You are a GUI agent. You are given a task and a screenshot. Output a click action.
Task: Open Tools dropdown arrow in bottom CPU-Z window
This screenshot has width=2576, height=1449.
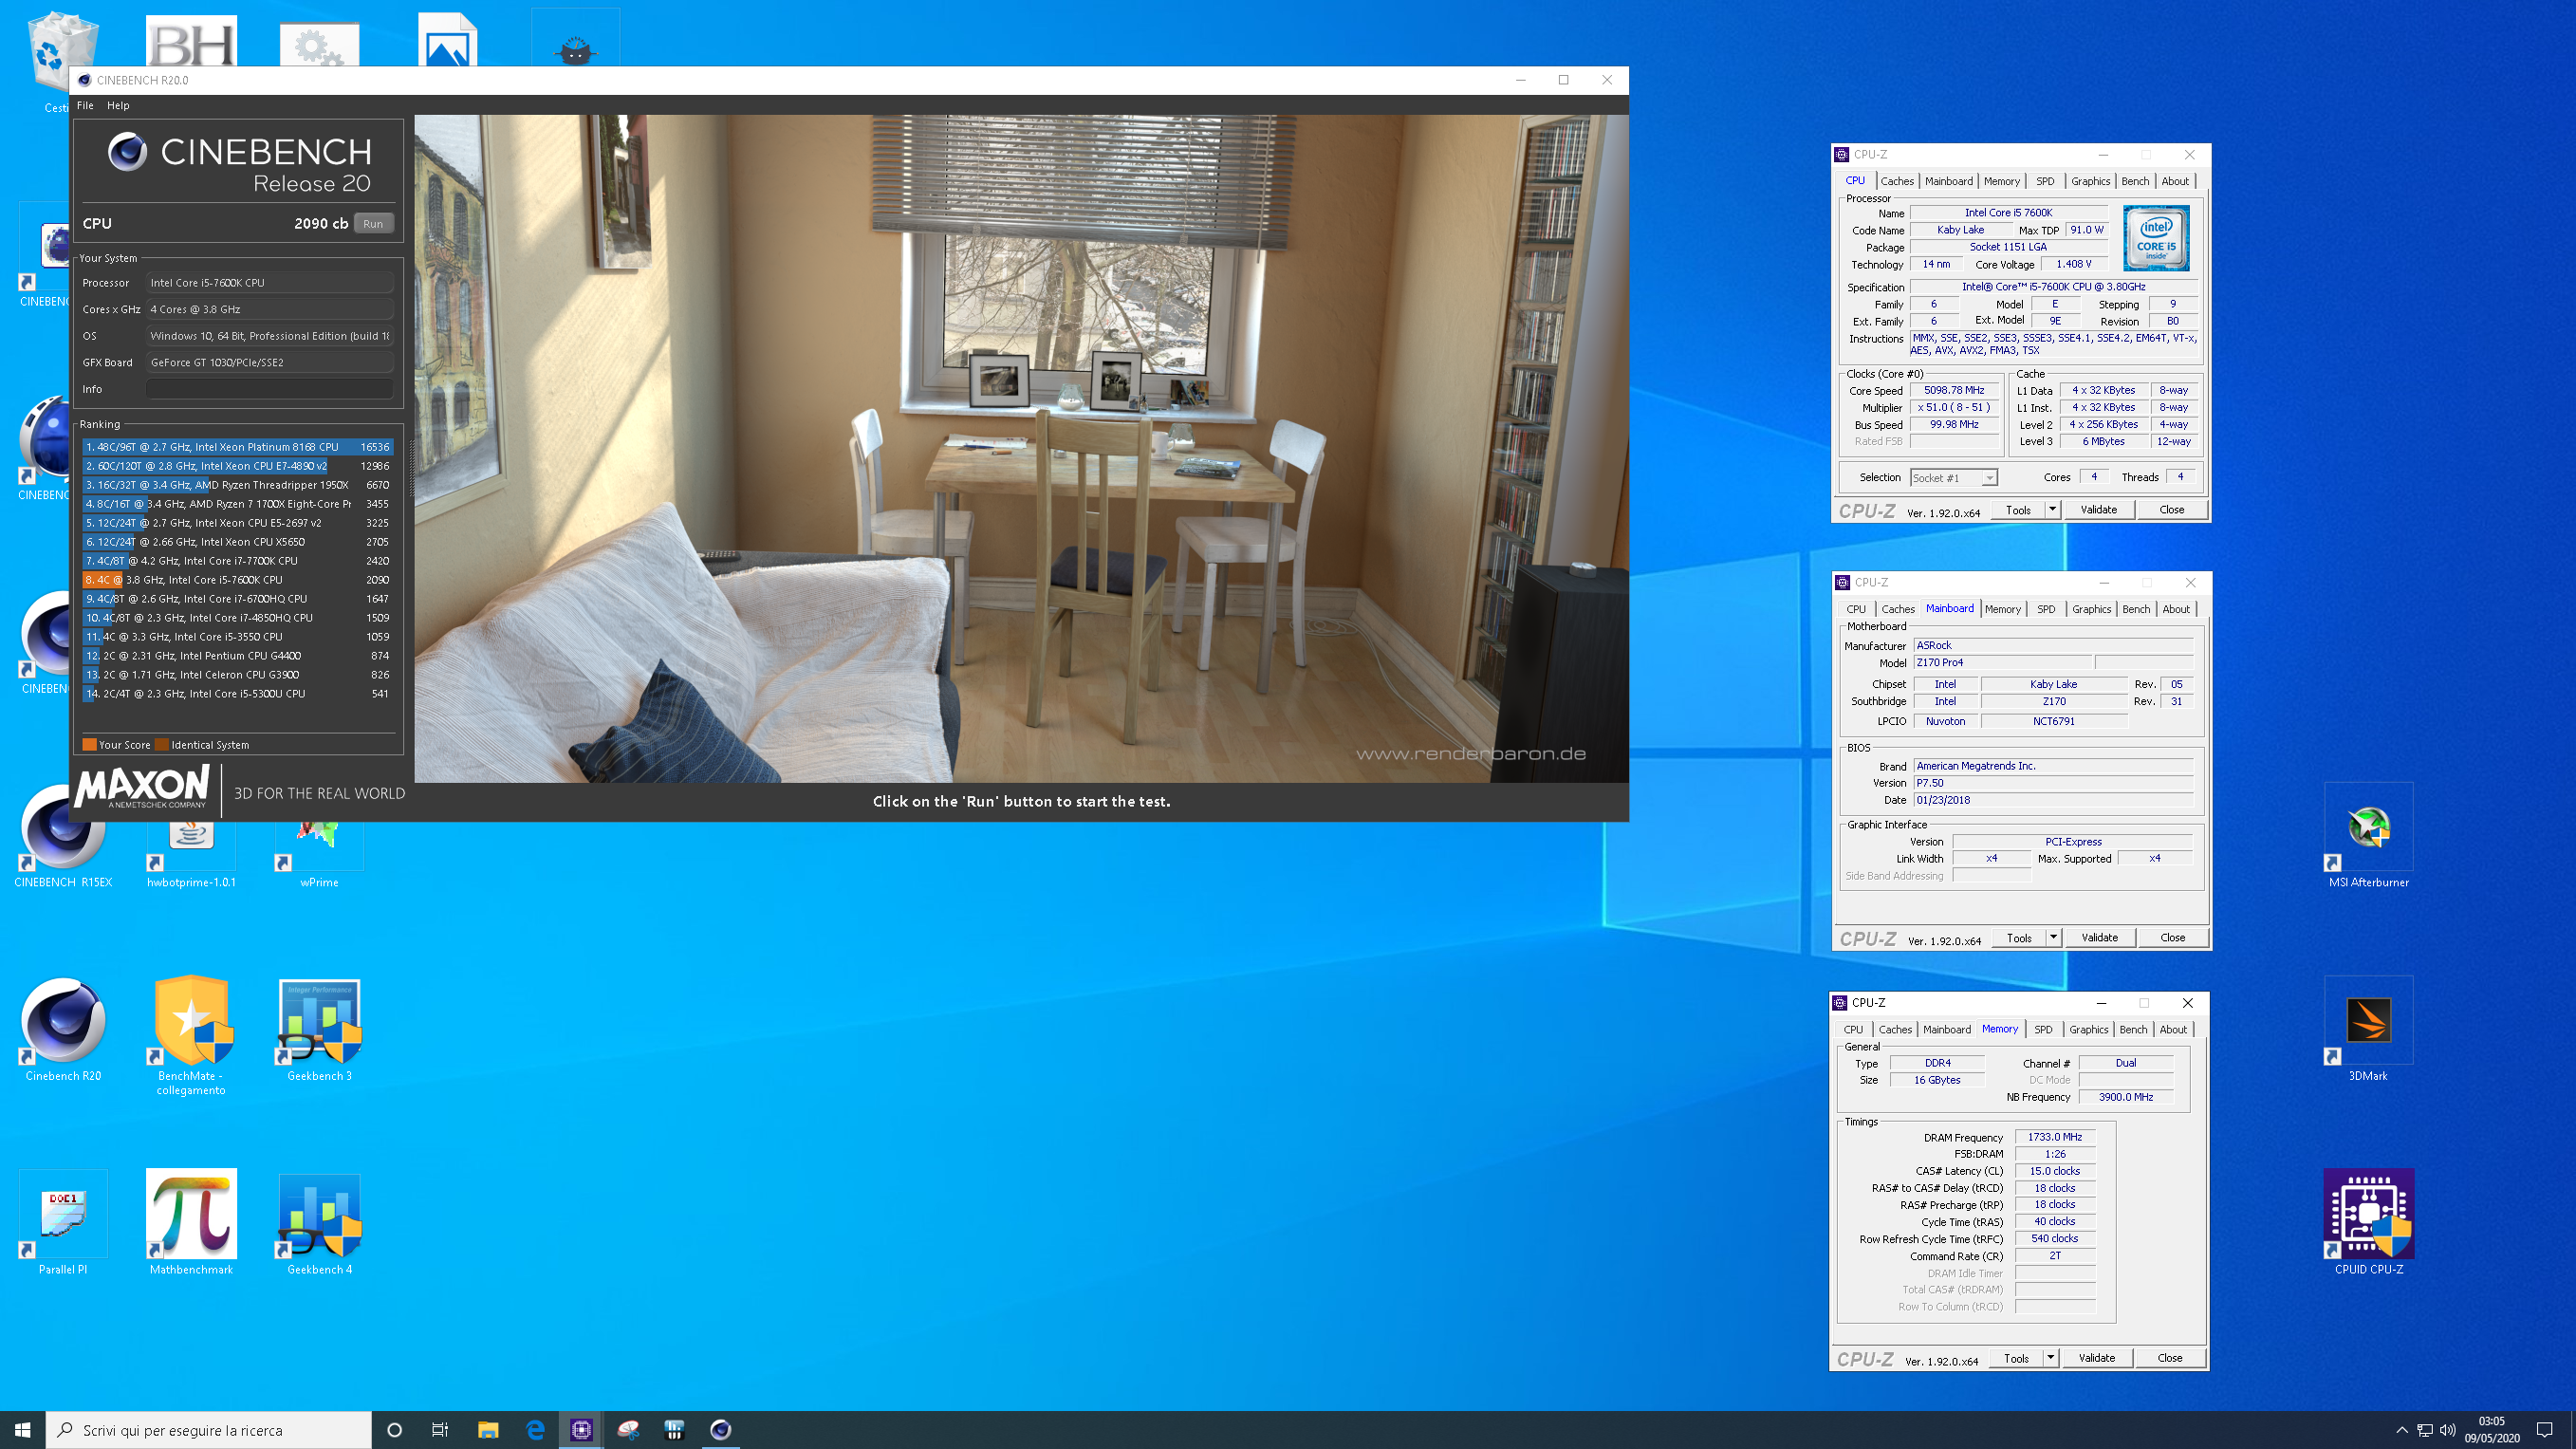point(2050,1358)
